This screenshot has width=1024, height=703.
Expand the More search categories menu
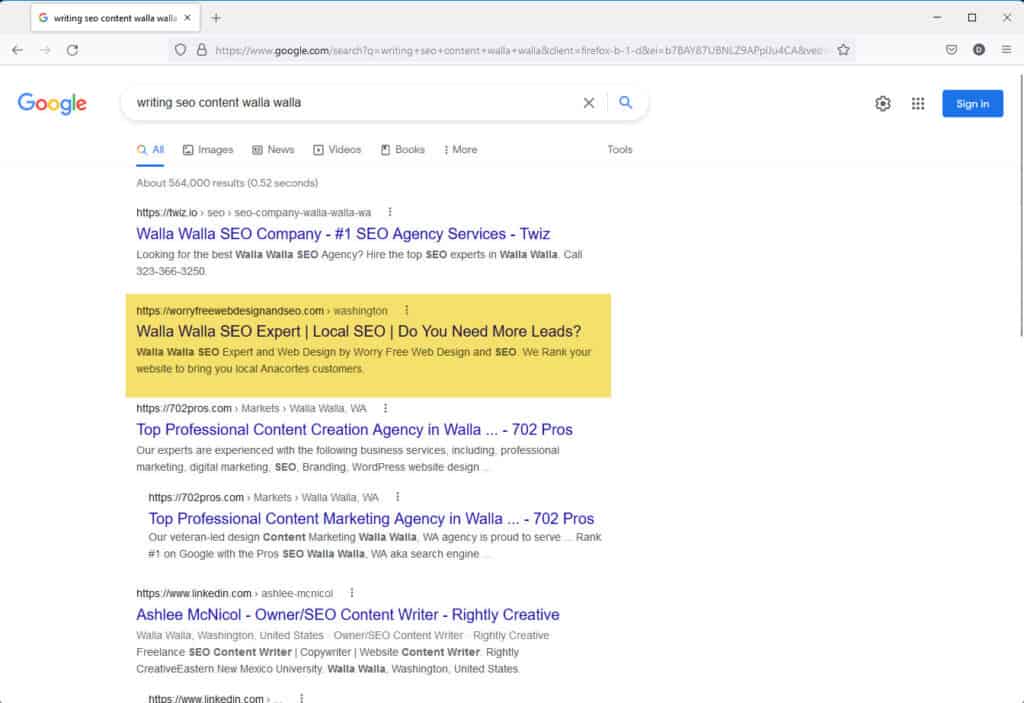(460, 150)
